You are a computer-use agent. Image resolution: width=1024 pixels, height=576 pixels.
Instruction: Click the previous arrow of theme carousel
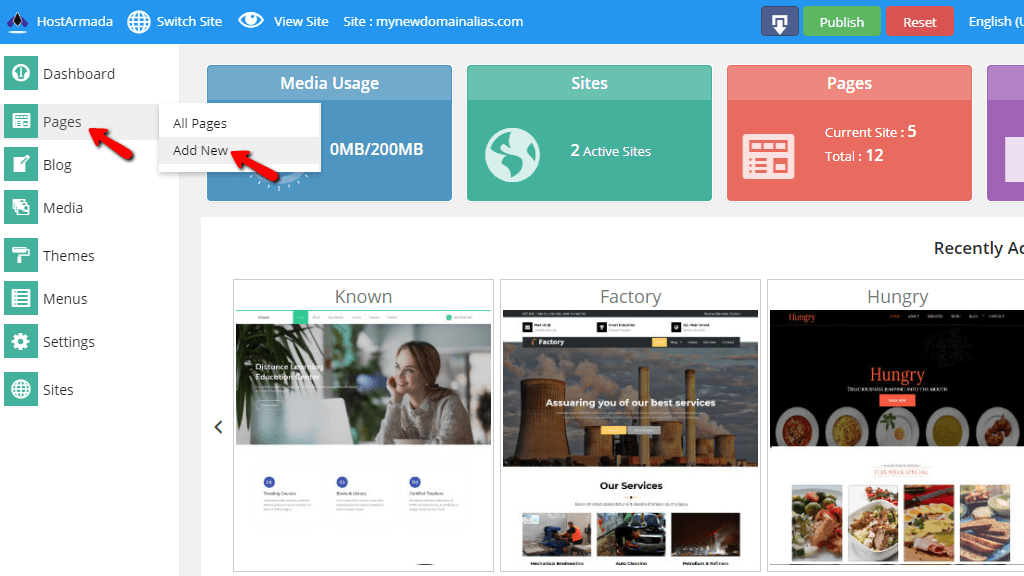point(218,427)
